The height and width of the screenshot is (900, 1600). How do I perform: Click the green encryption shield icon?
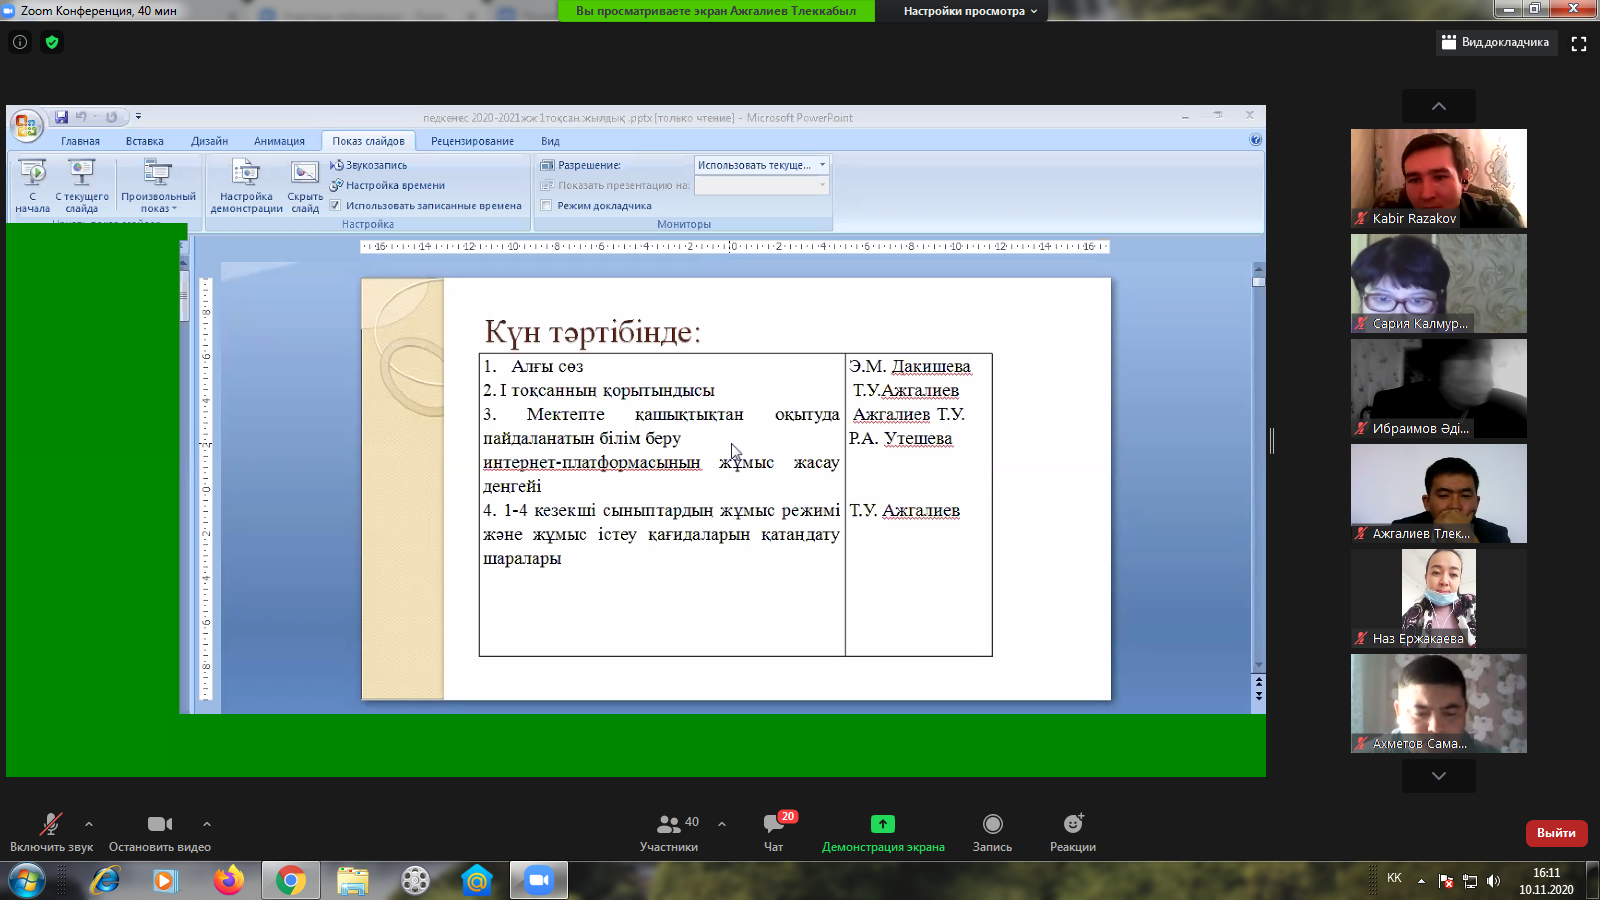coord(52,42)
